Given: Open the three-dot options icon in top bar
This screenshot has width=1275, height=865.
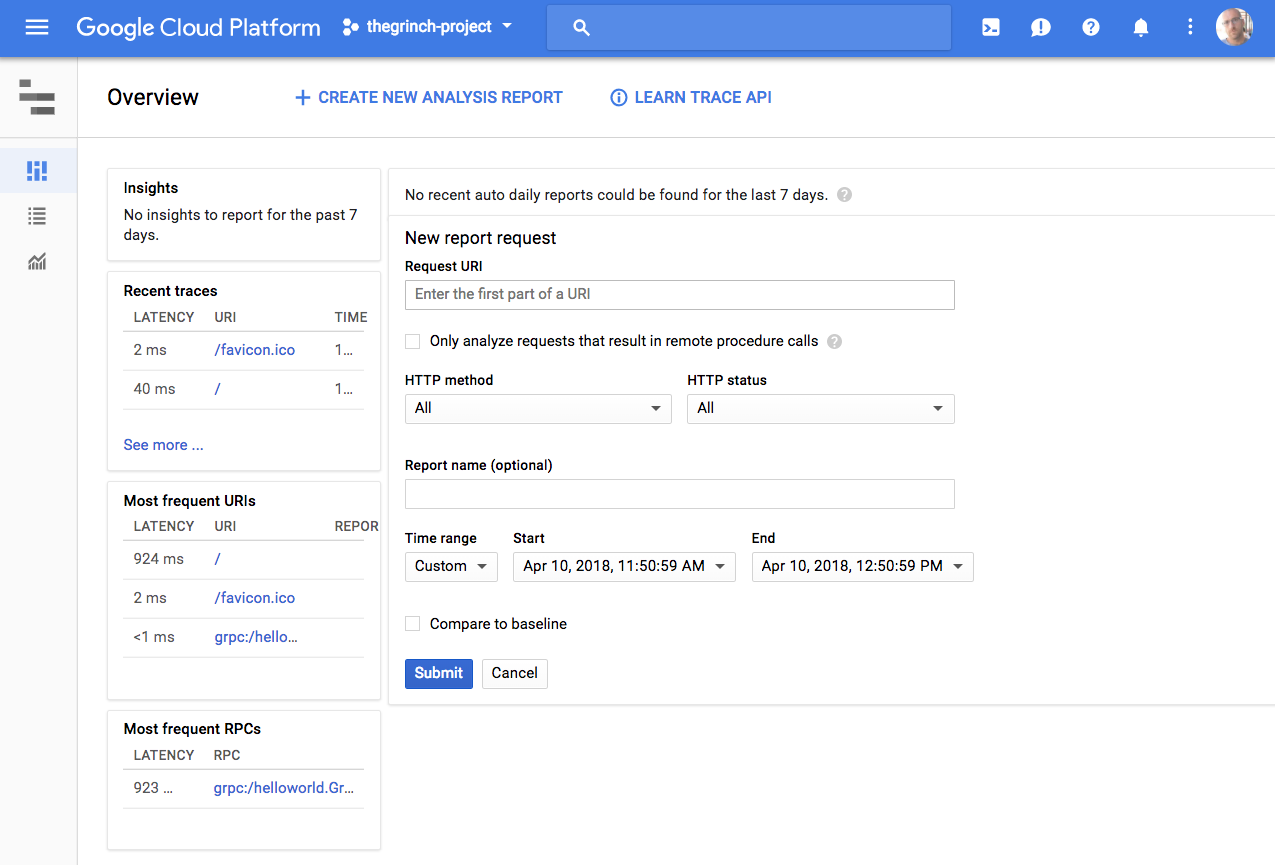Looking at the screenshot, I should [x=1190, y=27].
